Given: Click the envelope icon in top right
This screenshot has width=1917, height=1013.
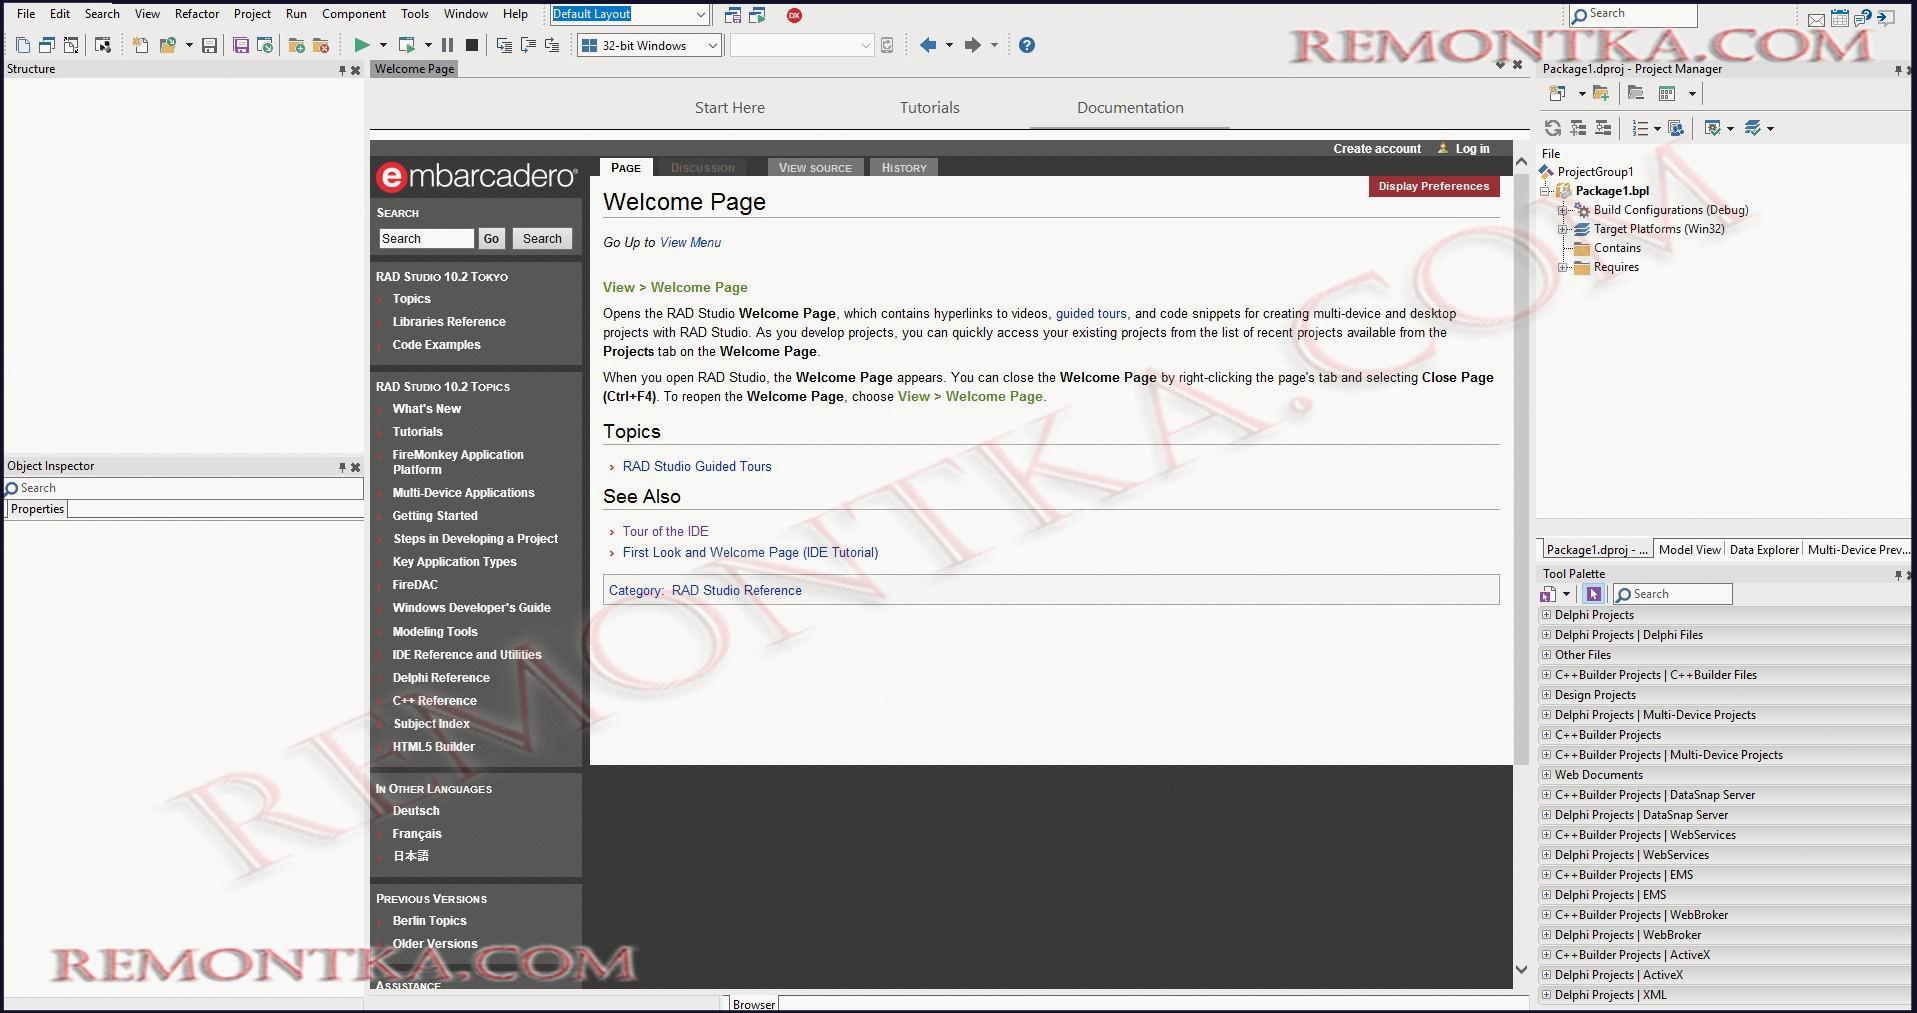Looking at the screenshot, I should (1817, 18).
